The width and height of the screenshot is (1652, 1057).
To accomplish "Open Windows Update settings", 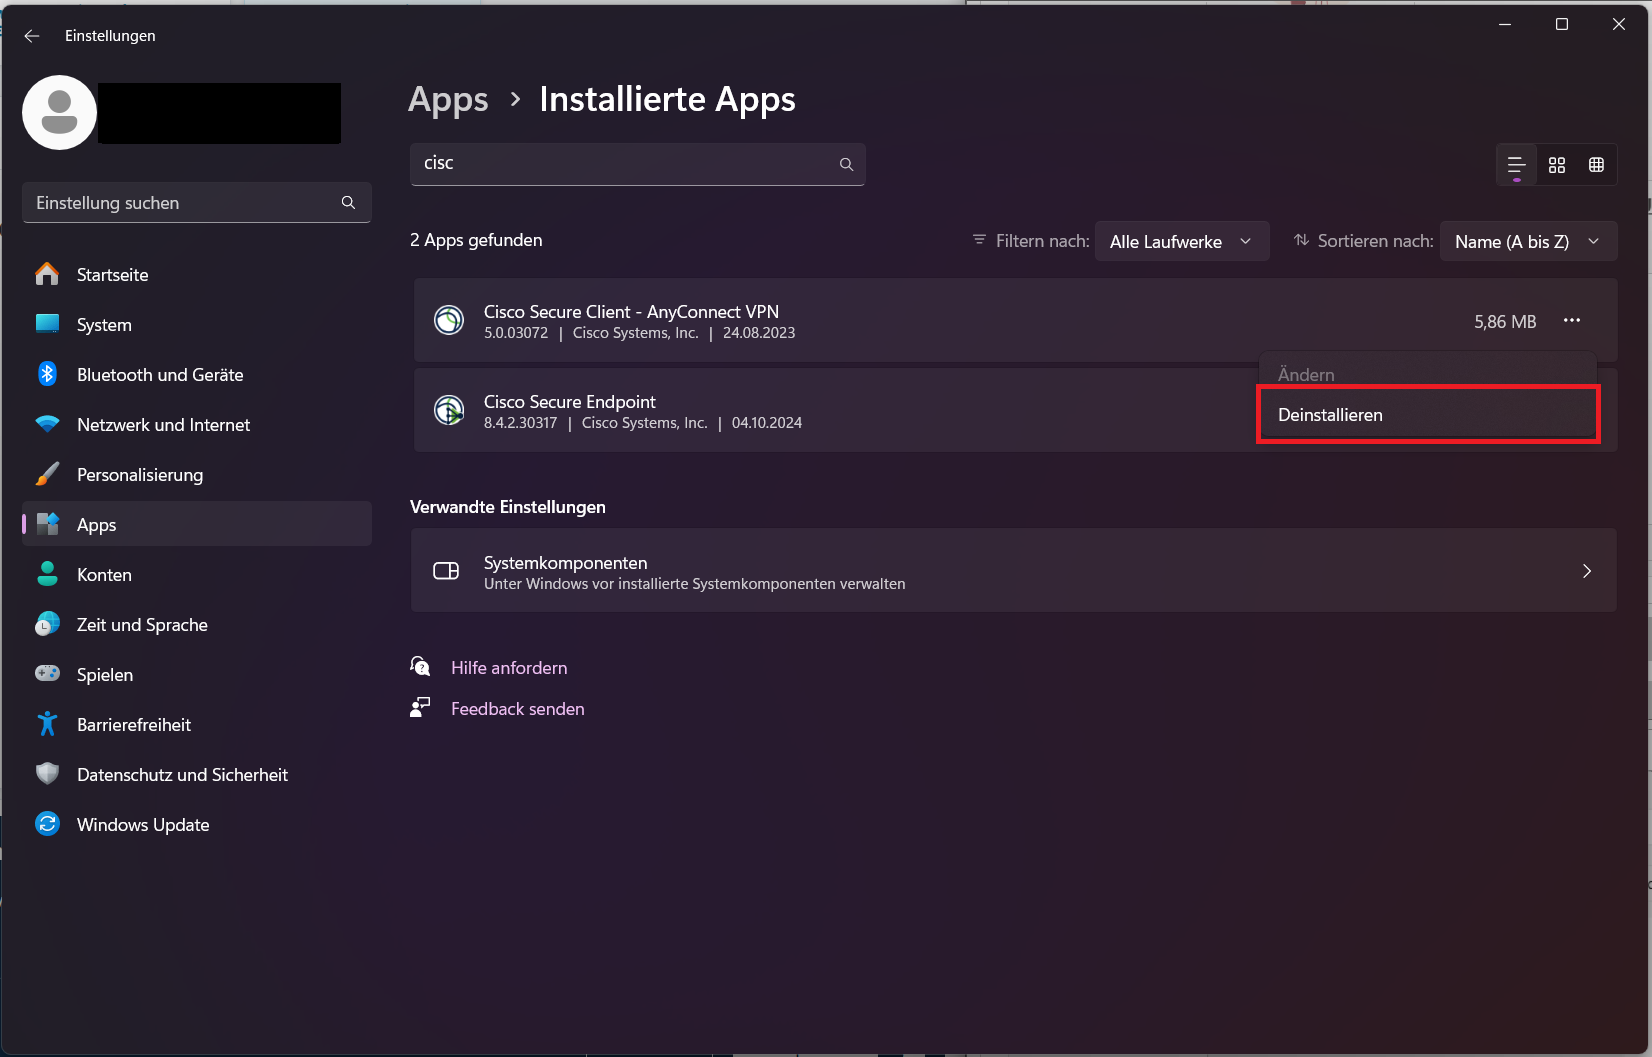I will tap(143, 825).
